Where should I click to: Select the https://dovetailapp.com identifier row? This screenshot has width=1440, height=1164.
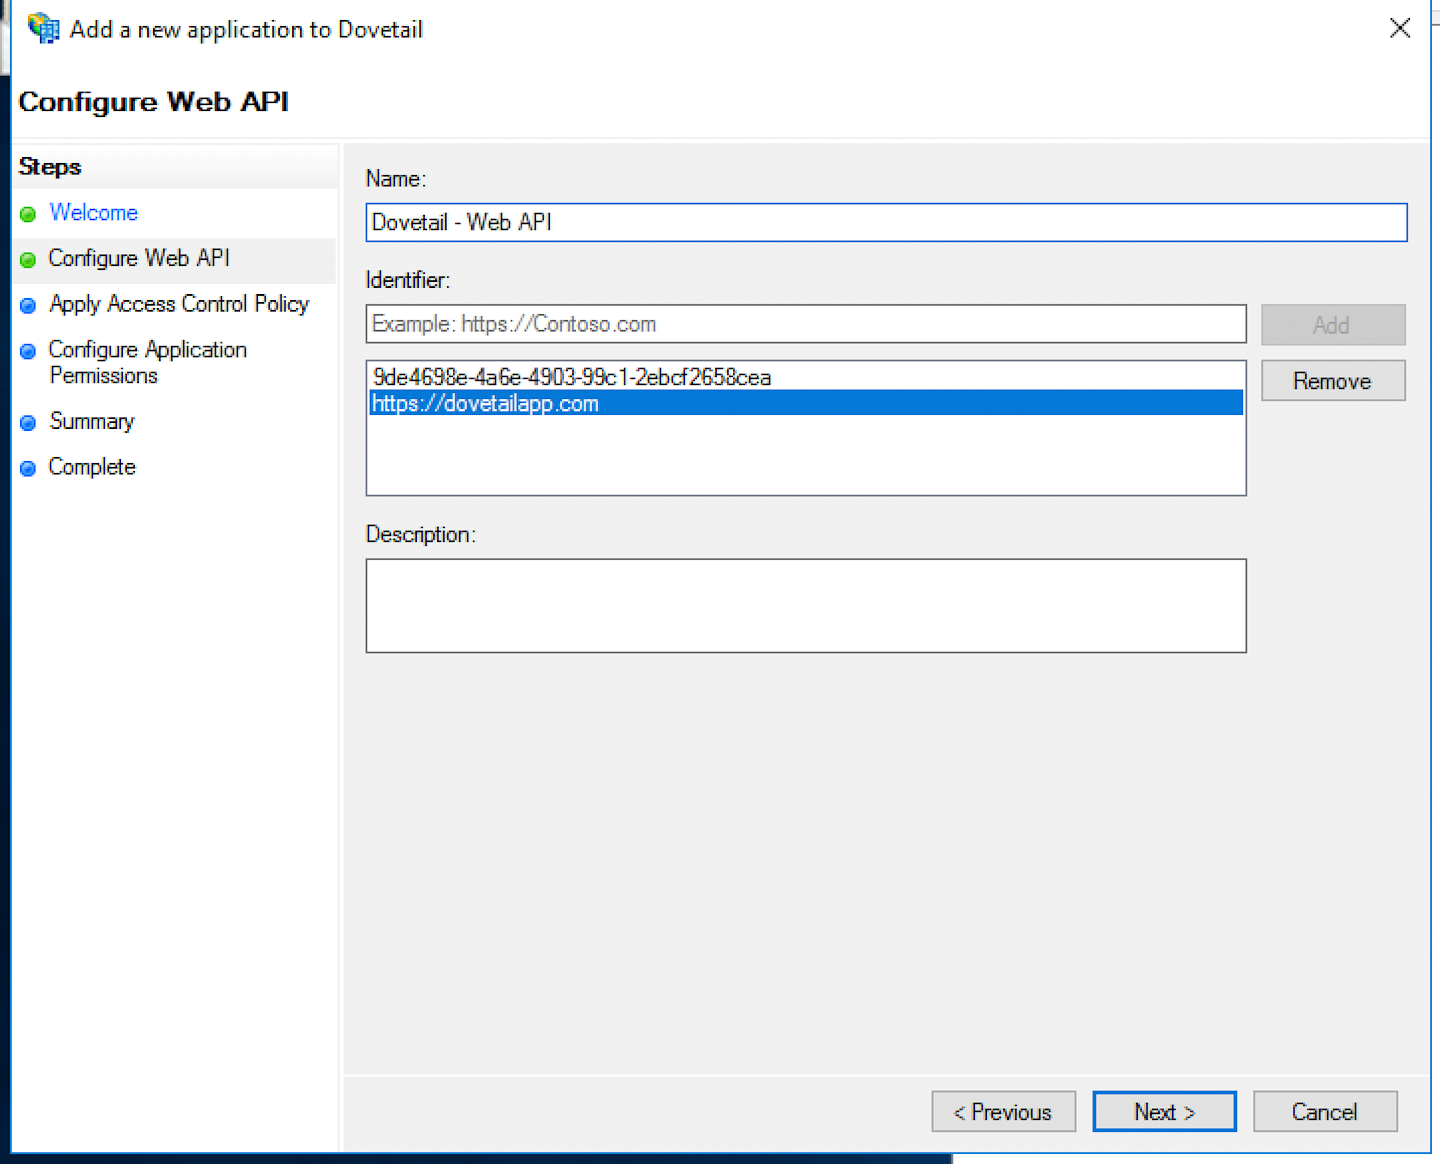tap(806, 403)
